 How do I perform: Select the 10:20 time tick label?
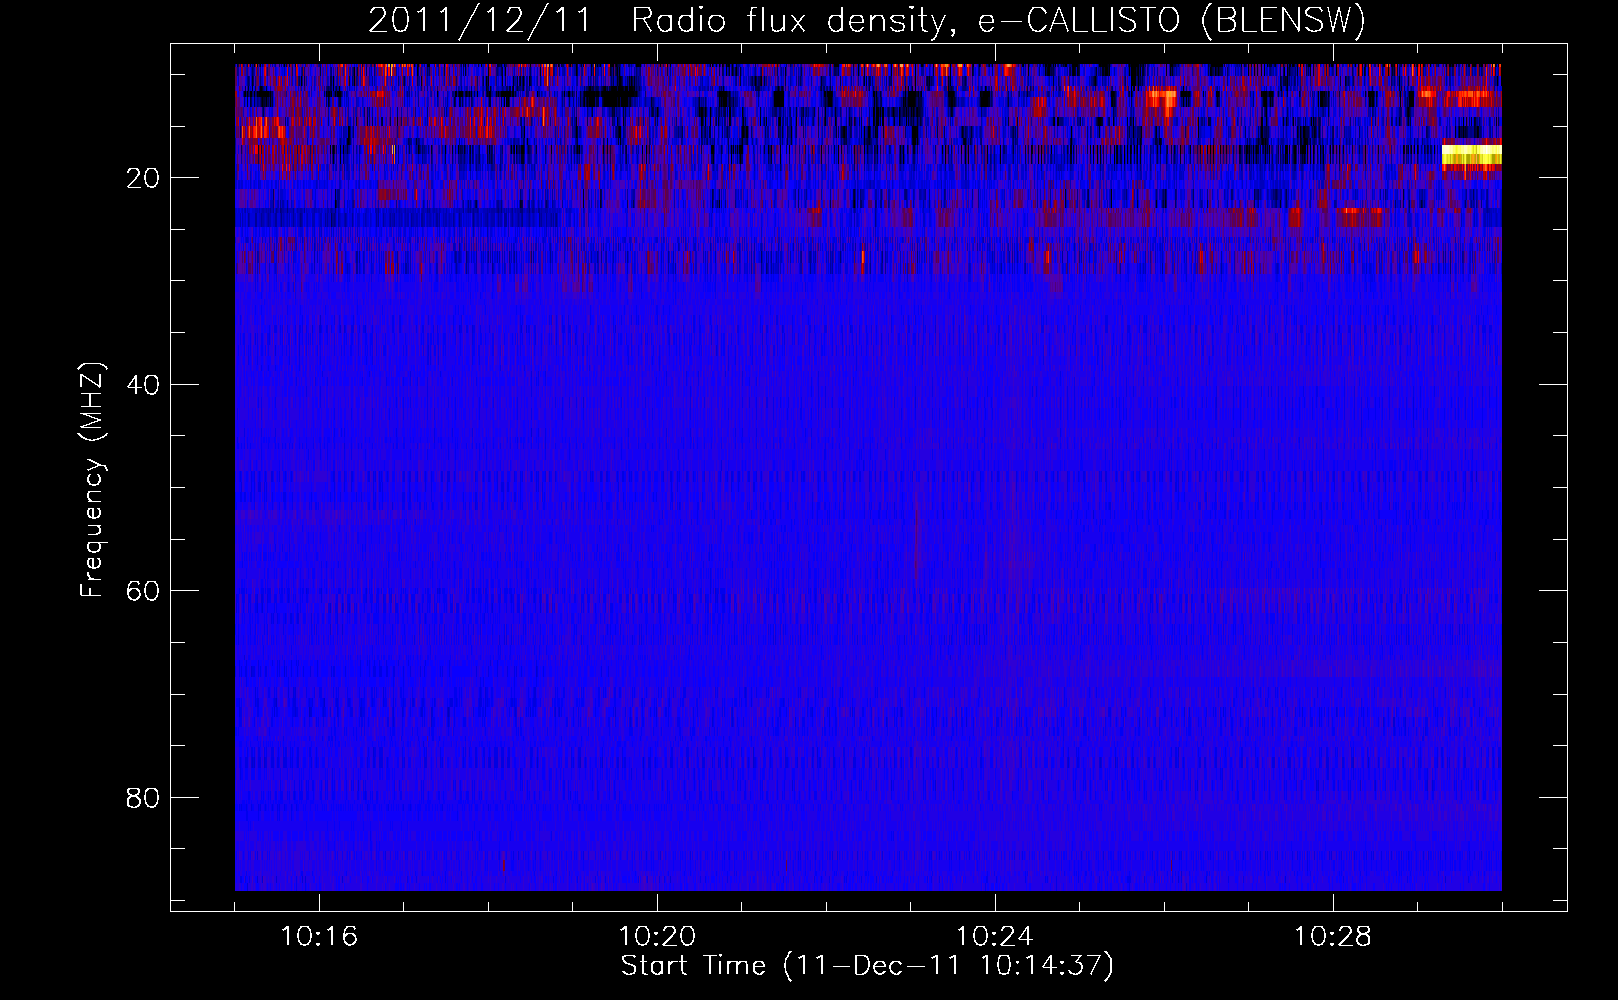click(x=657, y=937)
